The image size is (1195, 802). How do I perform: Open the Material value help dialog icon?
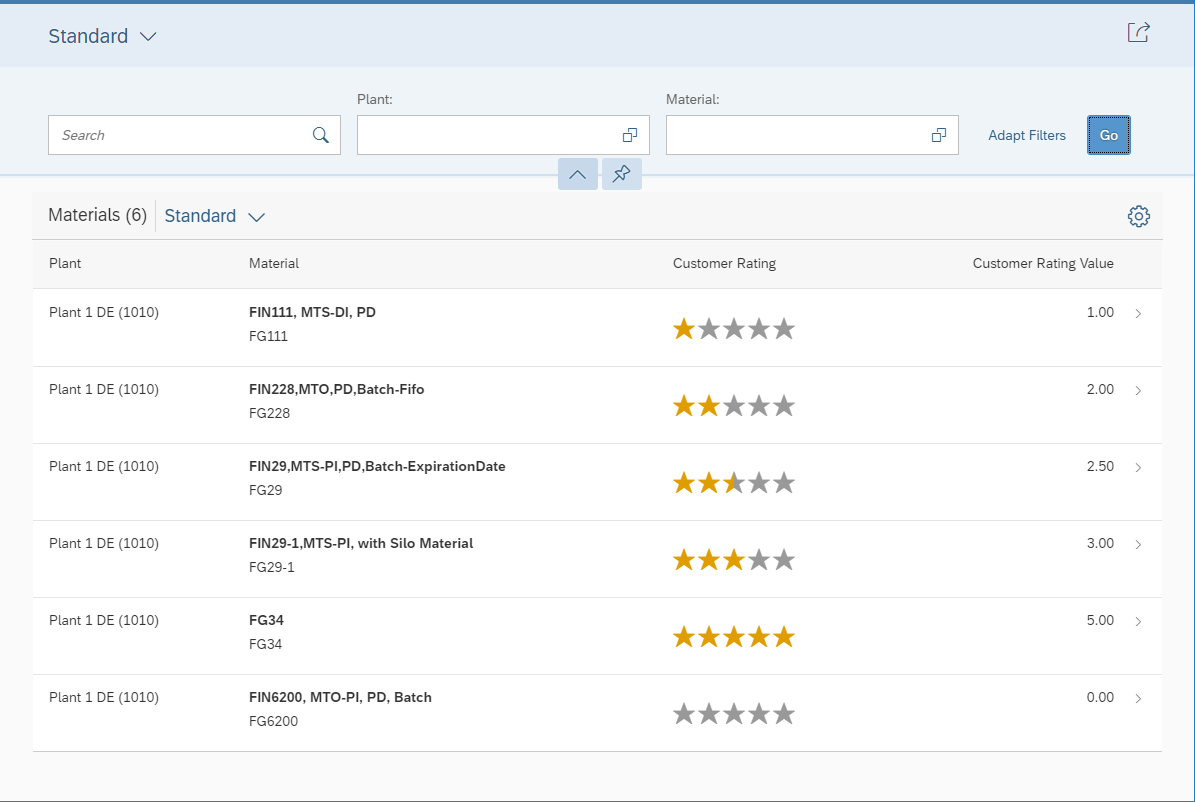point(938,134)
